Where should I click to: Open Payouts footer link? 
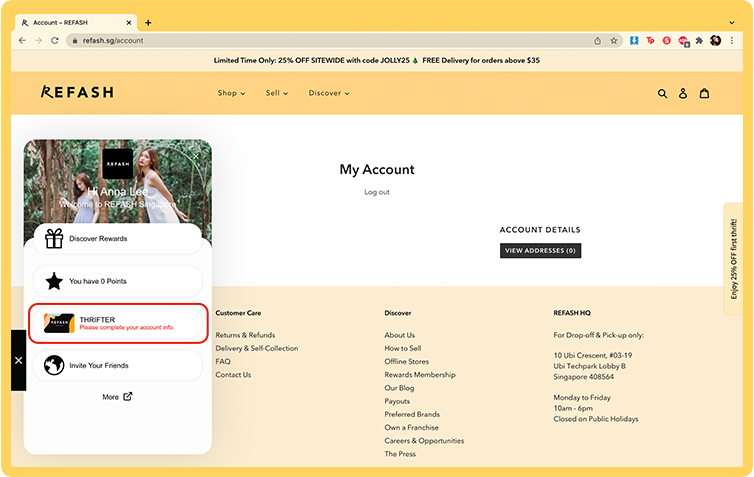pos(397,401)
